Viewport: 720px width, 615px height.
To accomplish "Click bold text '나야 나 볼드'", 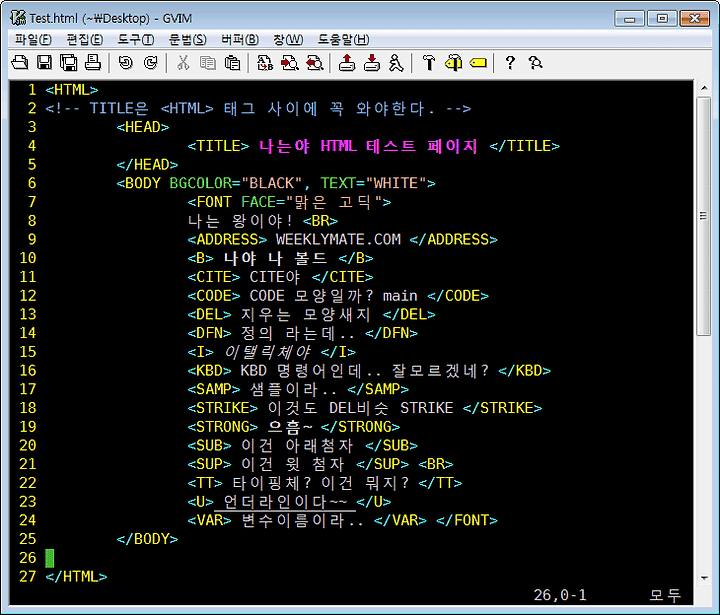I will pos(276,258).
